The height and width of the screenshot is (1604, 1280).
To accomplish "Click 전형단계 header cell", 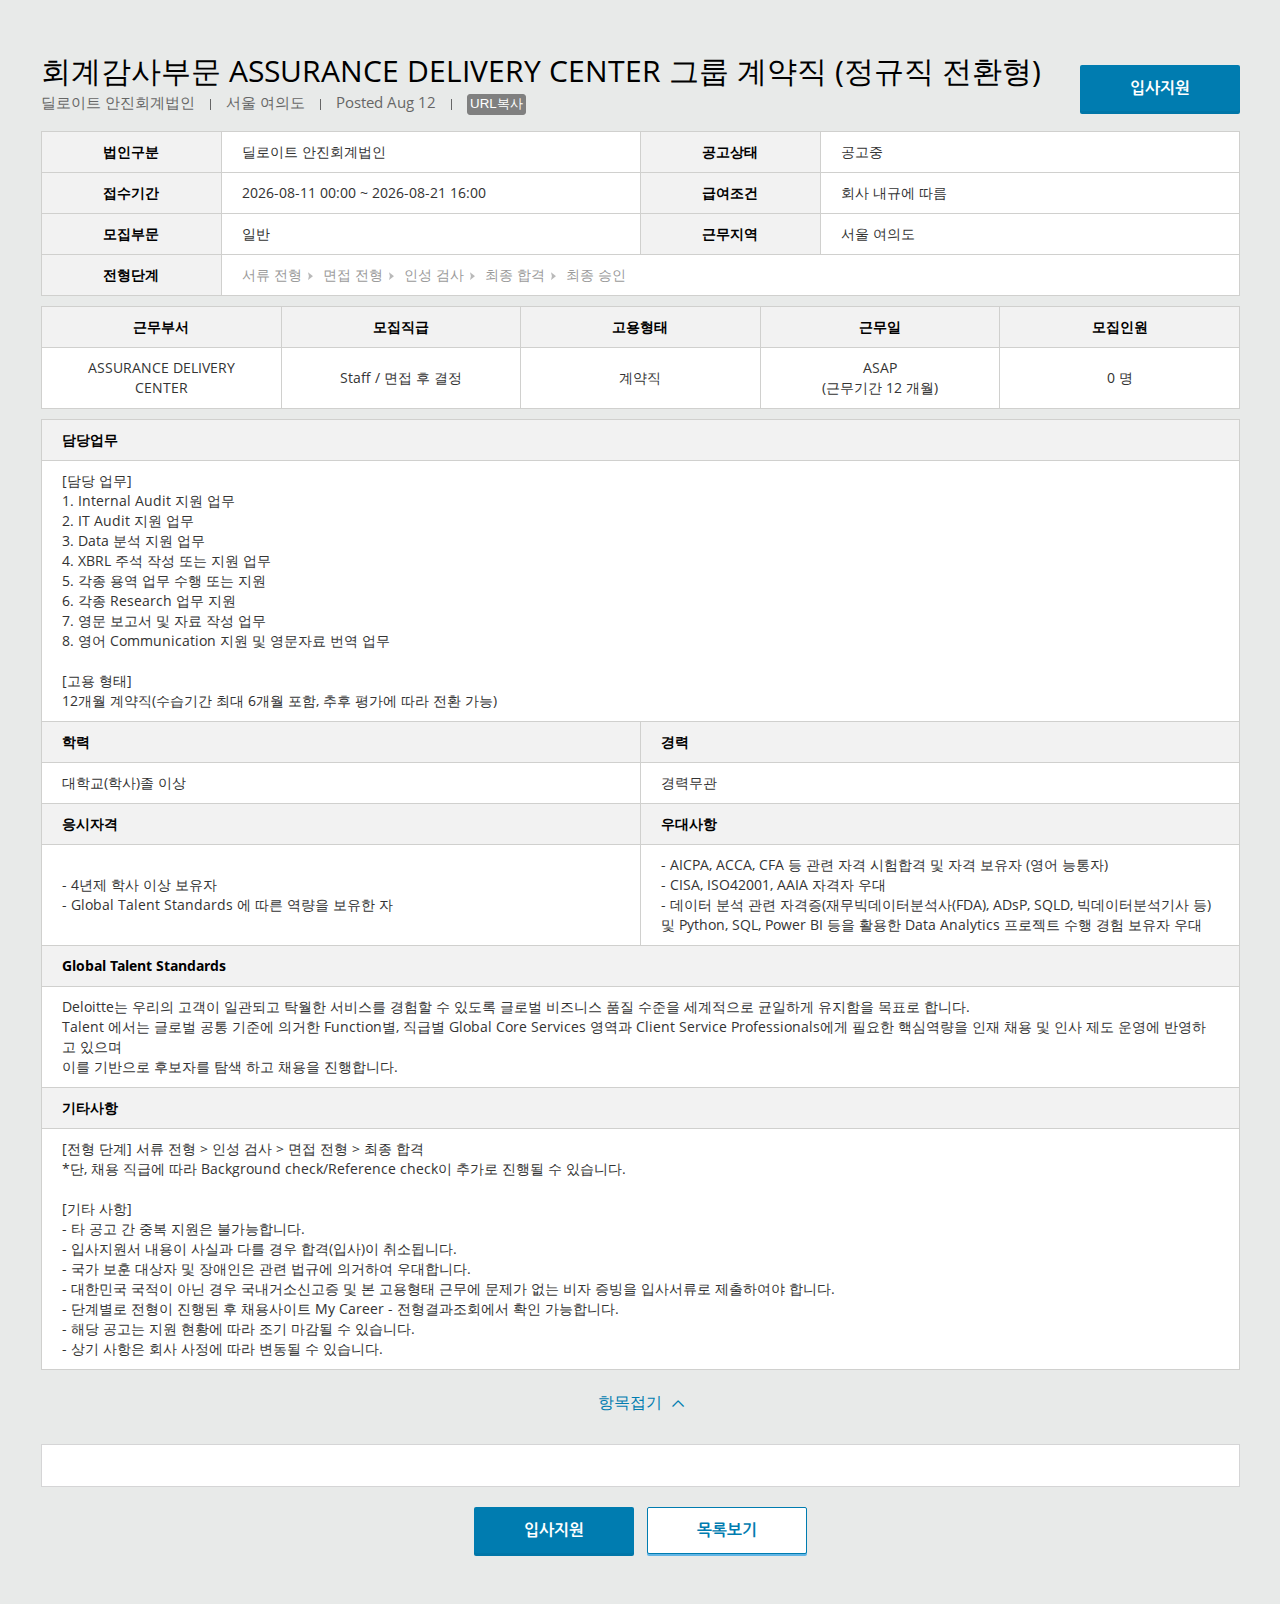I will click(x=131, y=276).
